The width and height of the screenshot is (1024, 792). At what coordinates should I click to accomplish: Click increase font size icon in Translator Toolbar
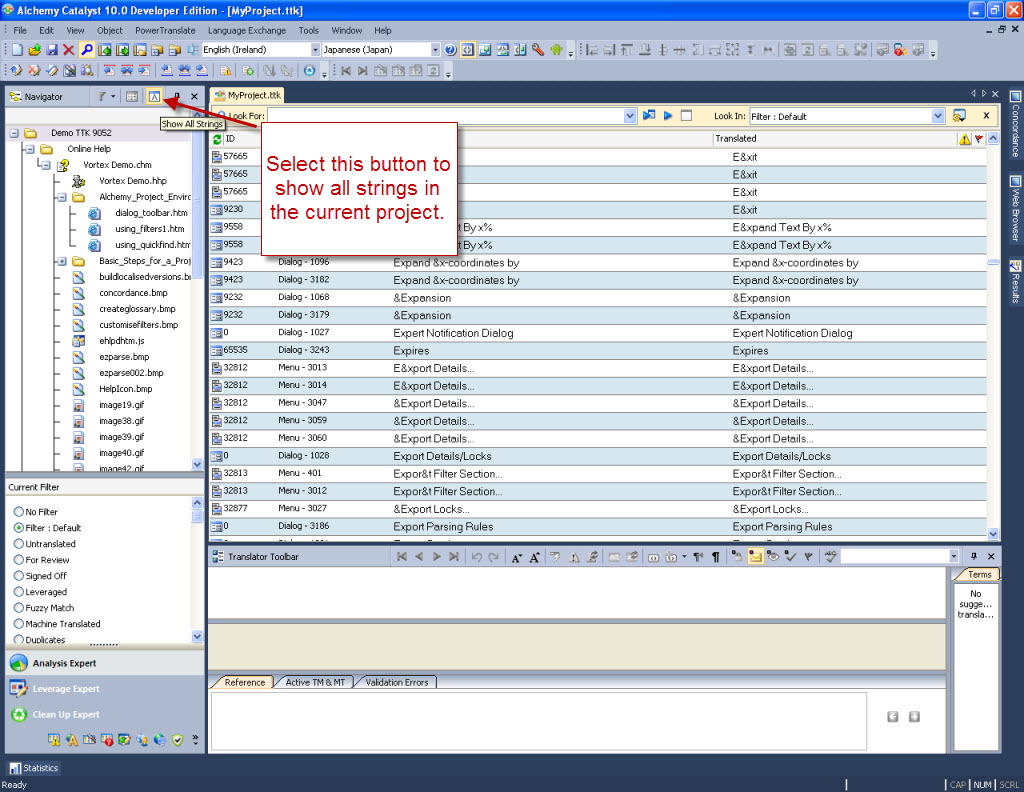coord(534,557)
